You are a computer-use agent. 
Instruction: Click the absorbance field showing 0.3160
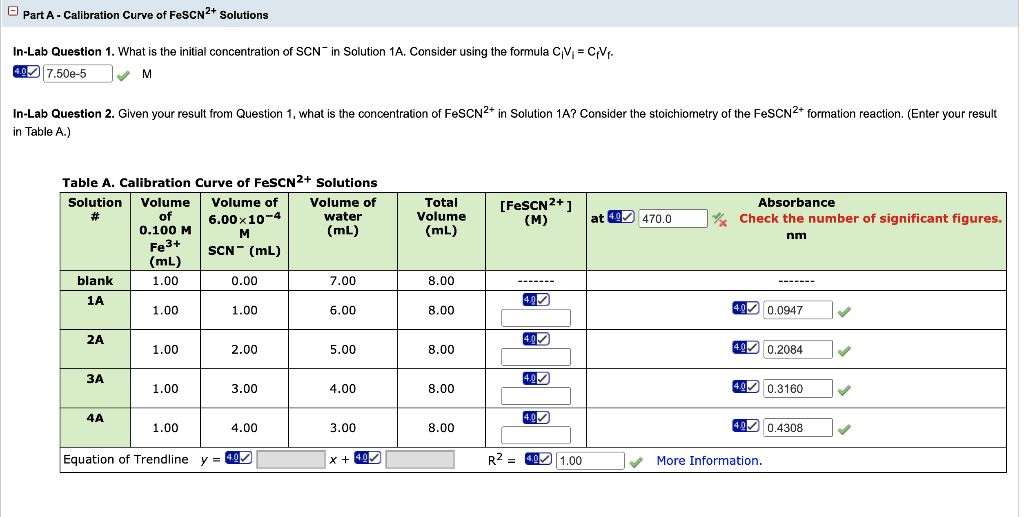click(797, 388)
